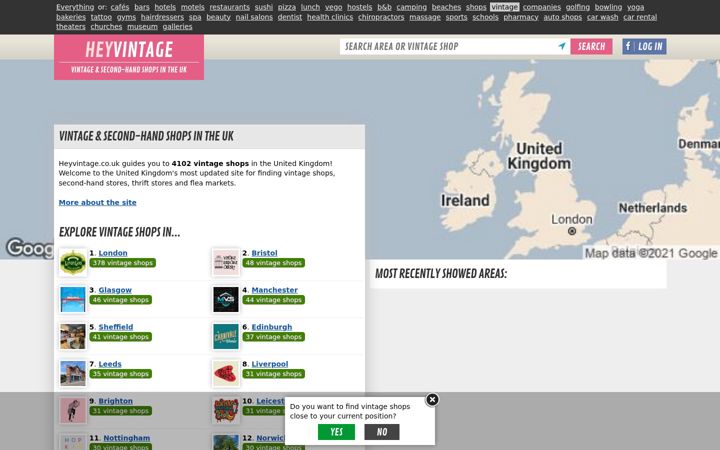Select the hotels category
The width and height of the screenshot is (720, 450).
pyautogui.click(x=165, y=7)
